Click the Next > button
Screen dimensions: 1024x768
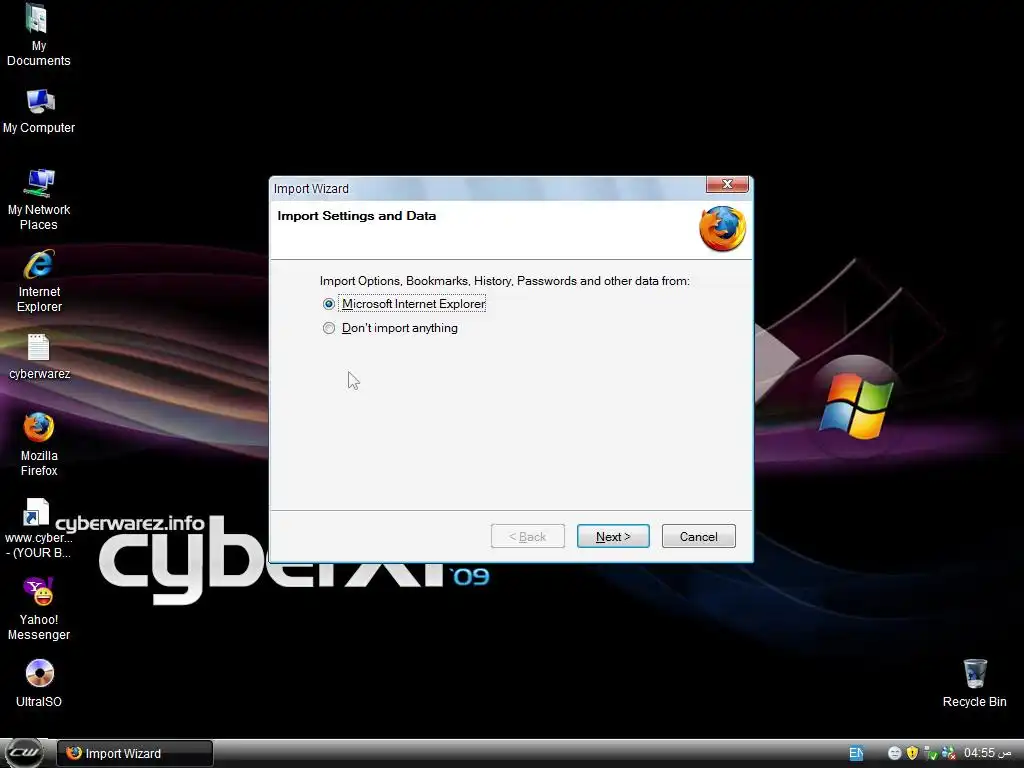point(613,536)
